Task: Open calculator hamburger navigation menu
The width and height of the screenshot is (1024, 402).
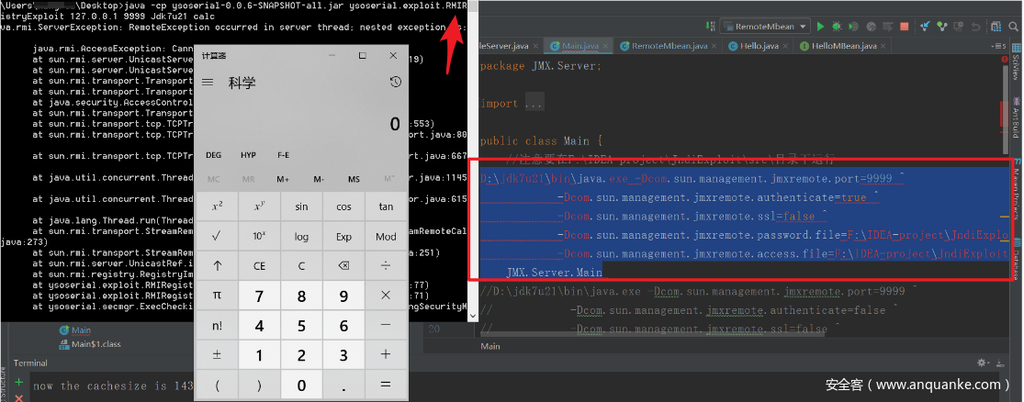Action: click(x=208, y=82)
